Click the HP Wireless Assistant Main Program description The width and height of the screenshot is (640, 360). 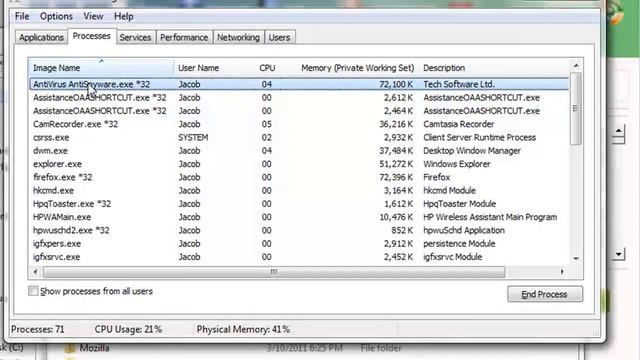pyautogui.click(x=490, y=217)
